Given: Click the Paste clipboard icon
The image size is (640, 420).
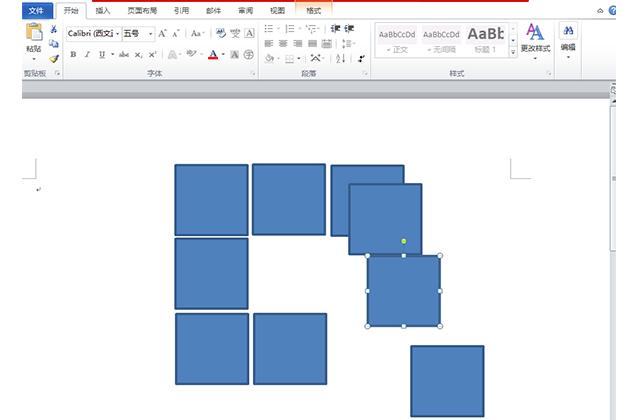Looking at the screenshot, I should (x=34, y=32).
